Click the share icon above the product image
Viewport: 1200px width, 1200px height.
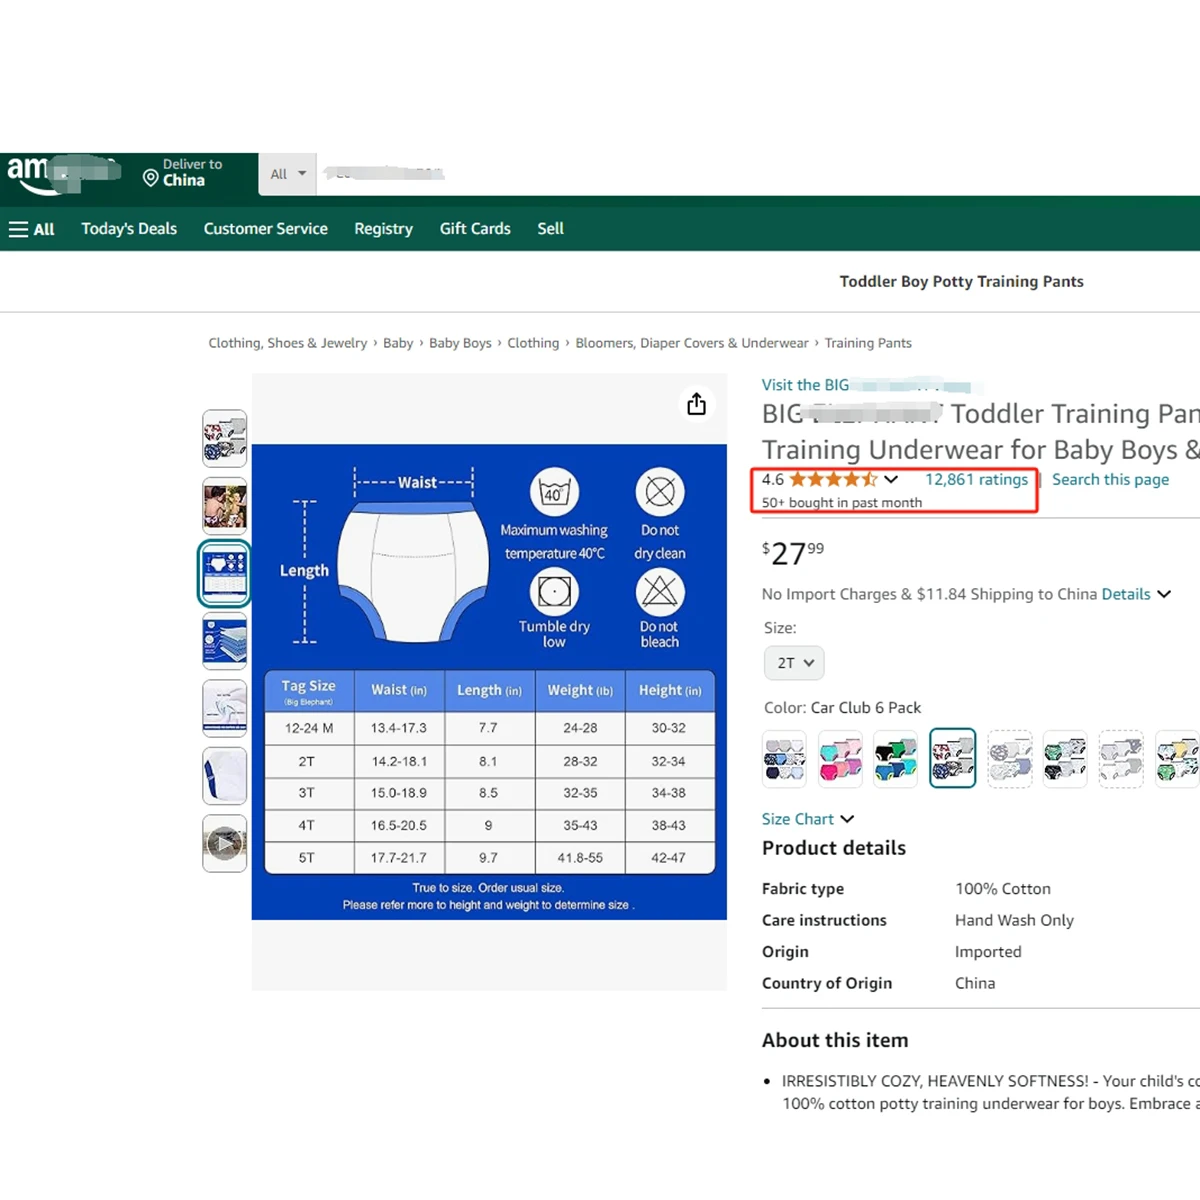pyautogui.click(x=697, y=403)
